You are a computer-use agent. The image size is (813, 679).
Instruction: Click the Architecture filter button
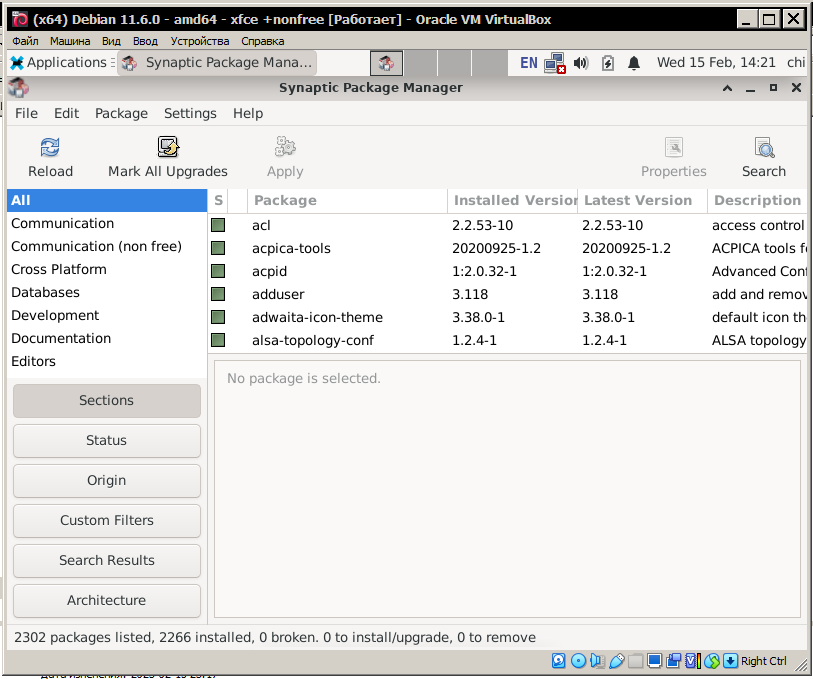[107, 600]
